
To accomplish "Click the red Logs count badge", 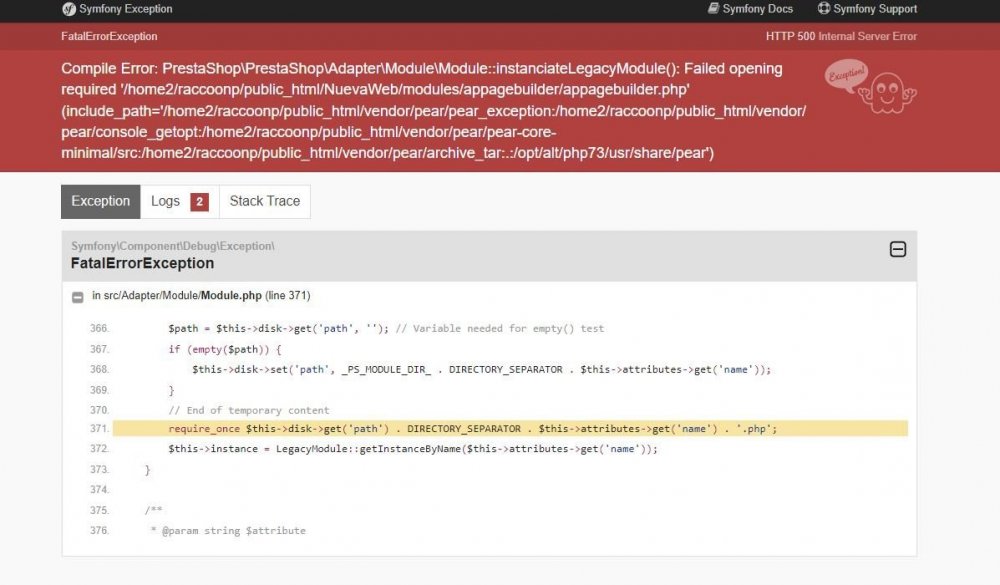I will point(200,202).
